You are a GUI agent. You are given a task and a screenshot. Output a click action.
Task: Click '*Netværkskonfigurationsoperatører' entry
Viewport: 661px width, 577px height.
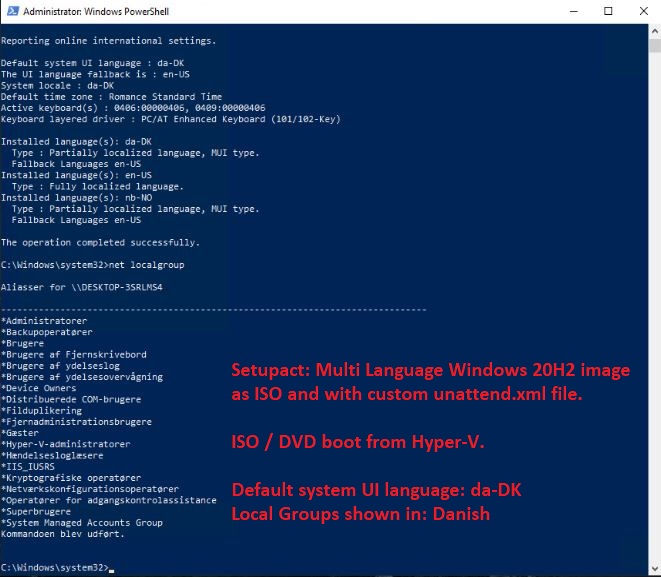[90, 489]
